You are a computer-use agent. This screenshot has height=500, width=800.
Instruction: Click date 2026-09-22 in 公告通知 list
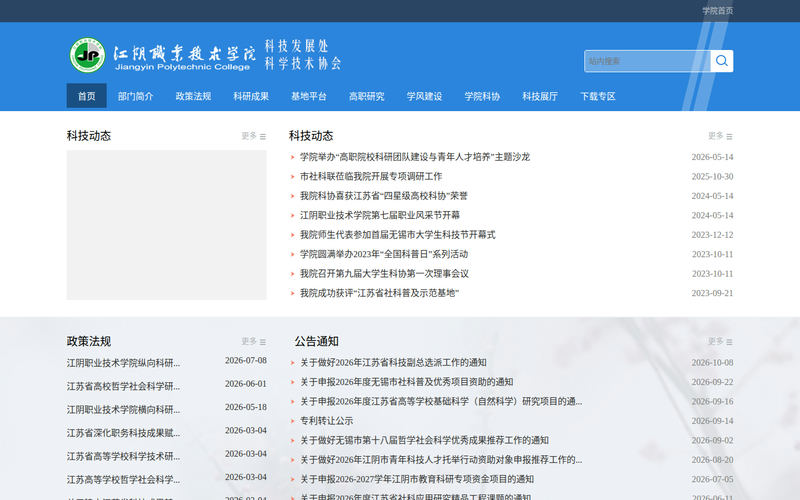click(712, 382)
